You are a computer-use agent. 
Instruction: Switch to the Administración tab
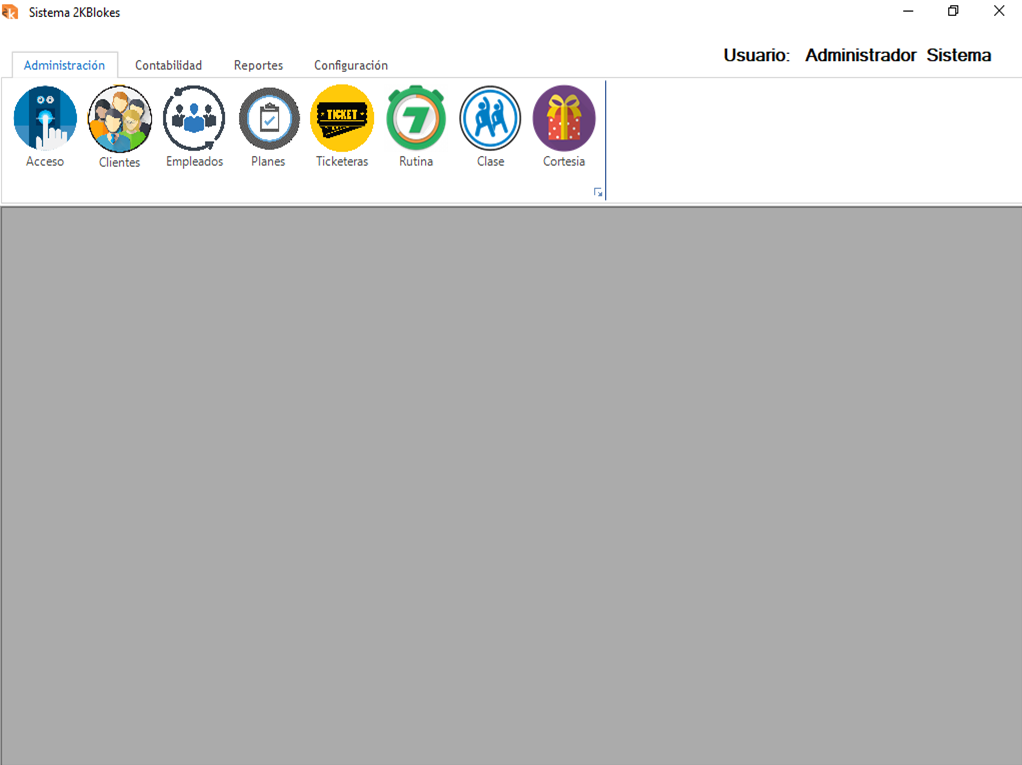(64, 65)
